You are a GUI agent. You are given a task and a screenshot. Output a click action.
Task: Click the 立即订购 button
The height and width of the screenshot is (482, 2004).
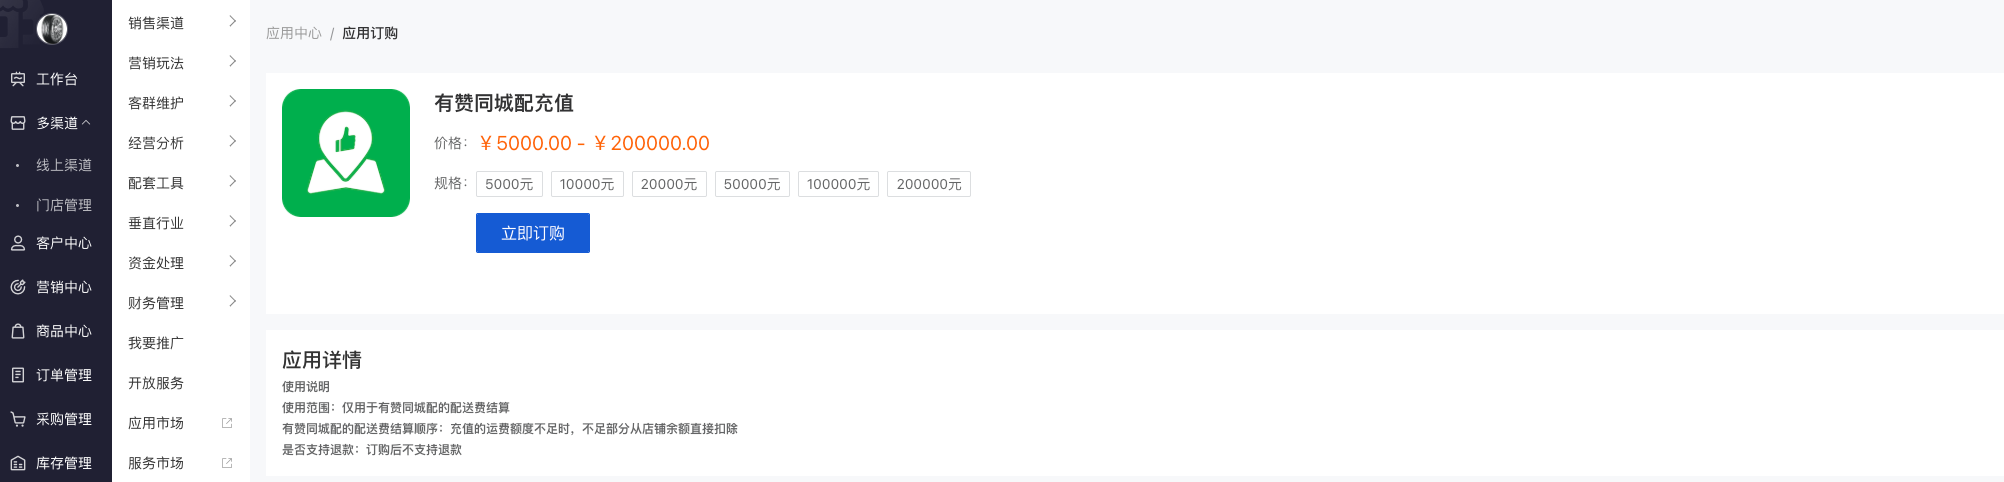coord(533,233)
